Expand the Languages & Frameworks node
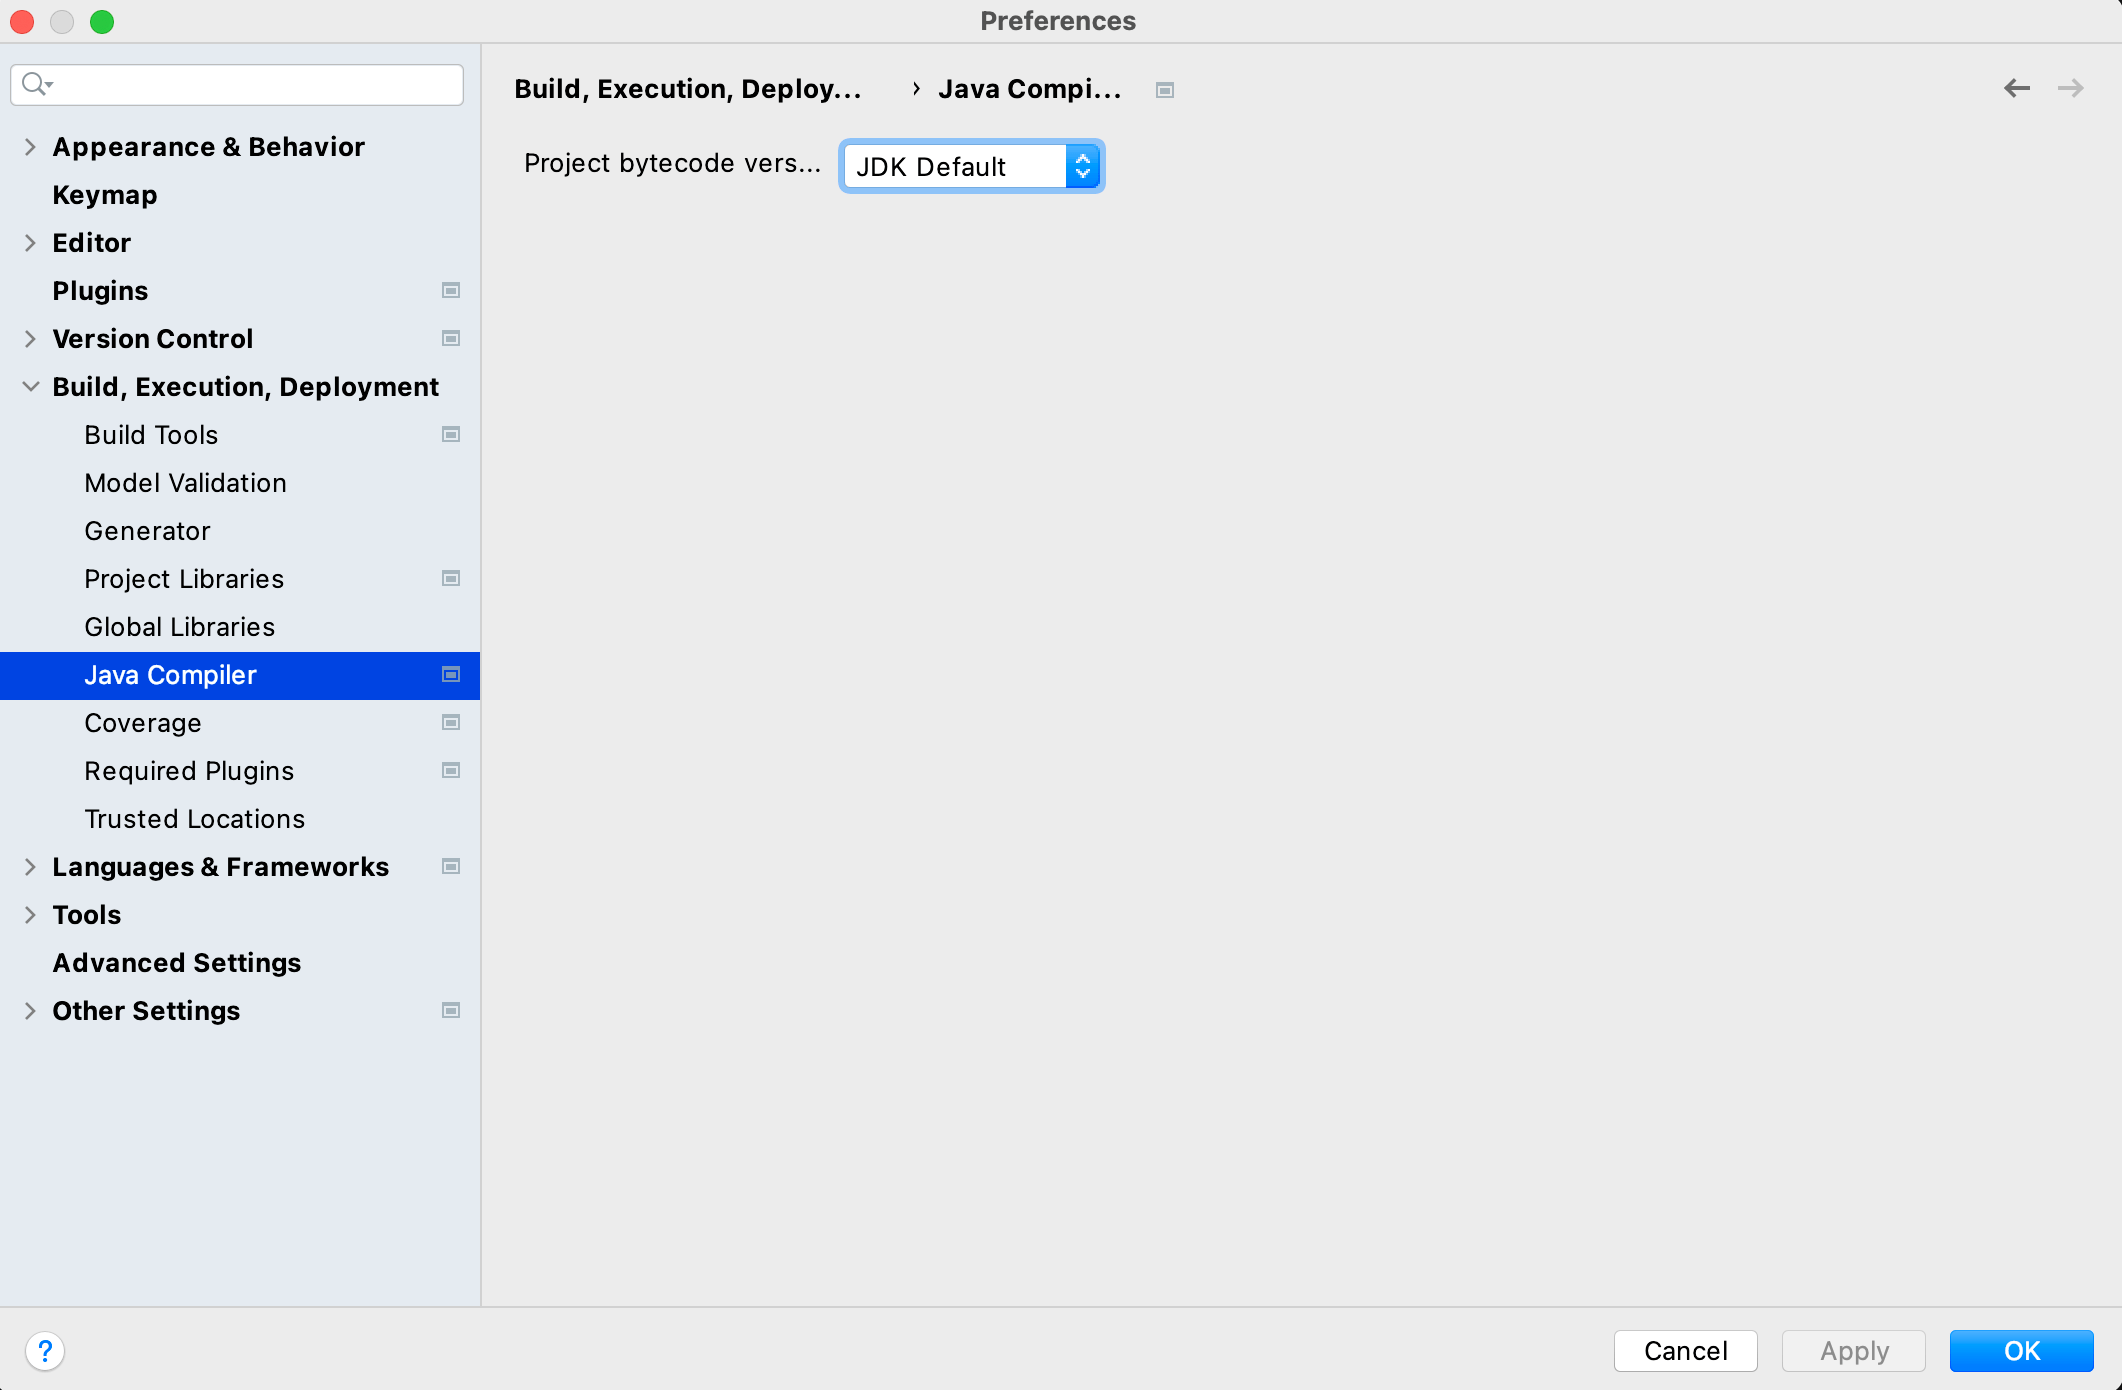 tap(30, 867)
